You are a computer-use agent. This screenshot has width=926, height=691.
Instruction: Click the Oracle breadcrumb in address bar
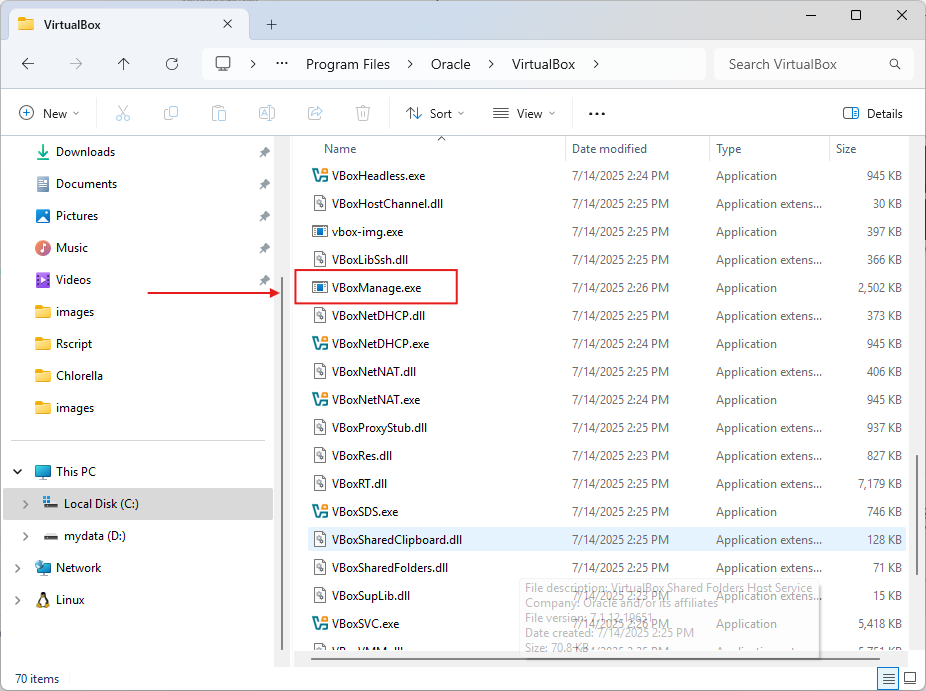tap(450, 64)
